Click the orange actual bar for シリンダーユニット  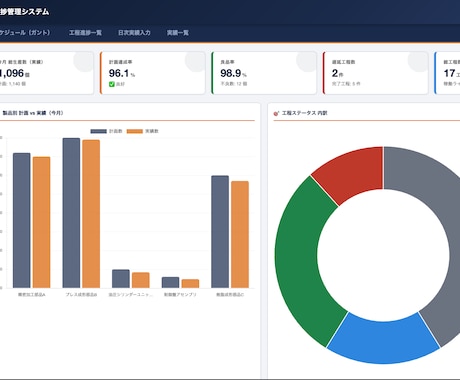[x=141, y=280]
